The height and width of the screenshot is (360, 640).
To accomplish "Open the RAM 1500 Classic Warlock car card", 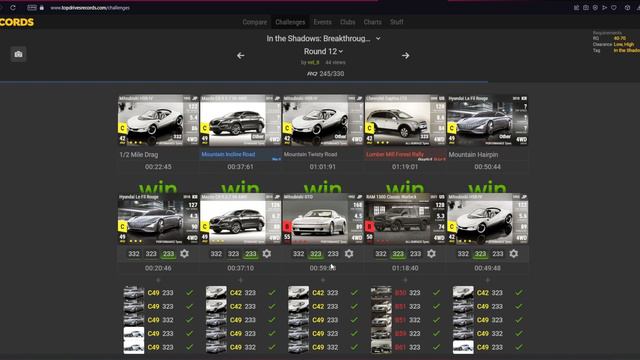I will coord(405,219).
